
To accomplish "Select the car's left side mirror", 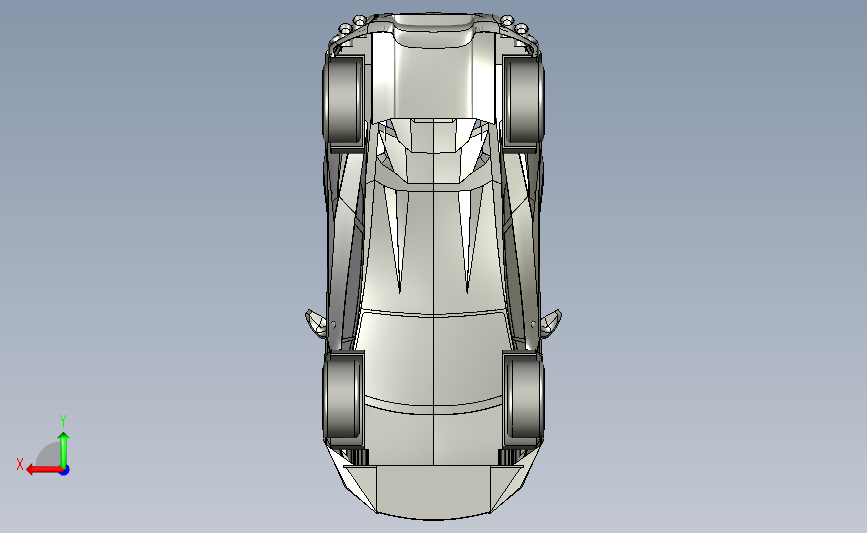I will click(x=316, y=323).
